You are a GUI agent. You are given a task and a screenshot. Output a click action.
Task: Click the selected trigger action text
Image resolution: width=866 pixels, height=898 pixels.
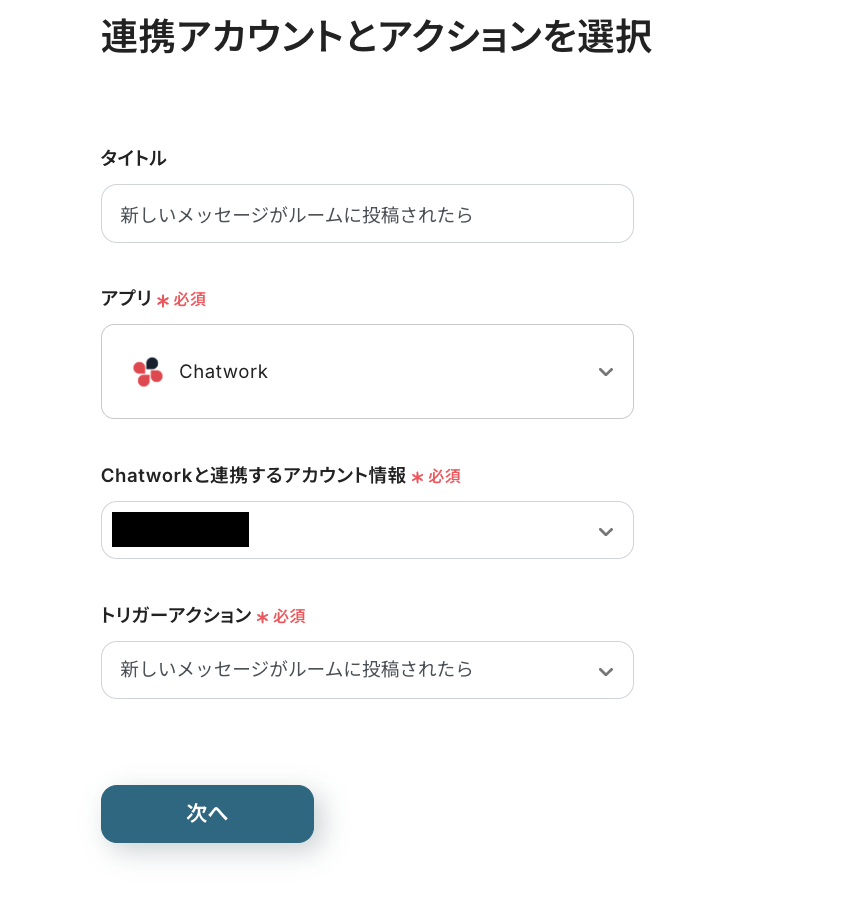pos(296,669)
